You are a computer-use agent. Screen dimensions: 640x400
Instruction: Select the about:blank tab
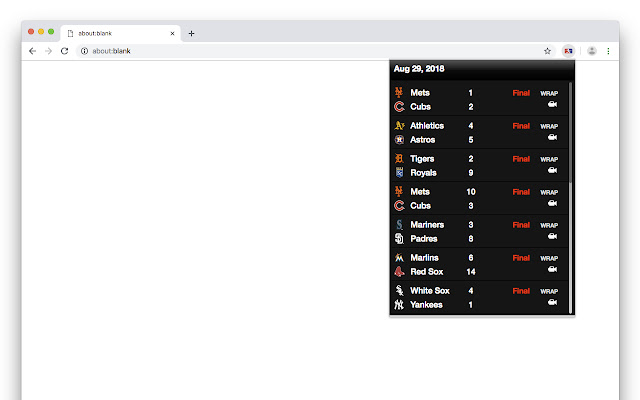120,33
